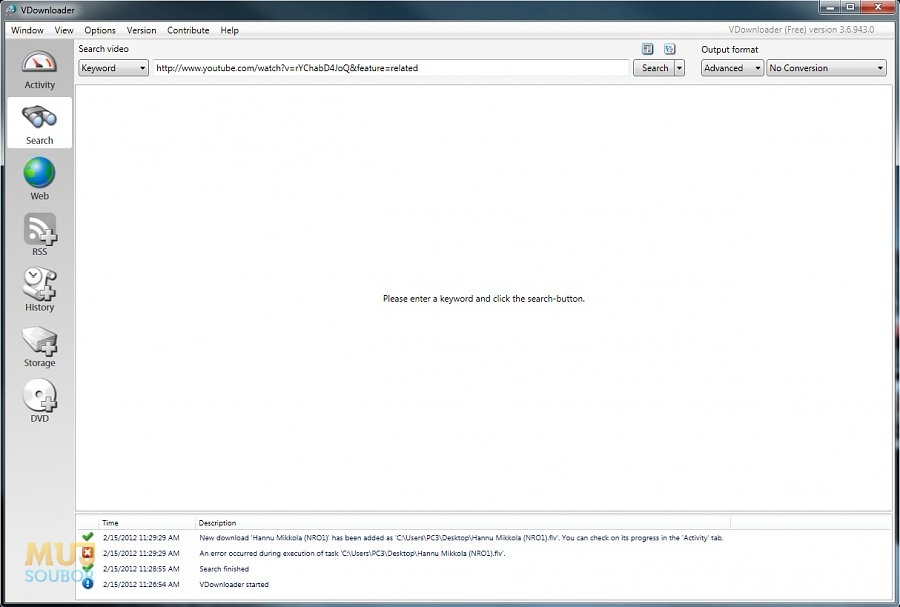Click the VDownloader (Free) version text
900x607 pixels.
click(x=801, y=30)
